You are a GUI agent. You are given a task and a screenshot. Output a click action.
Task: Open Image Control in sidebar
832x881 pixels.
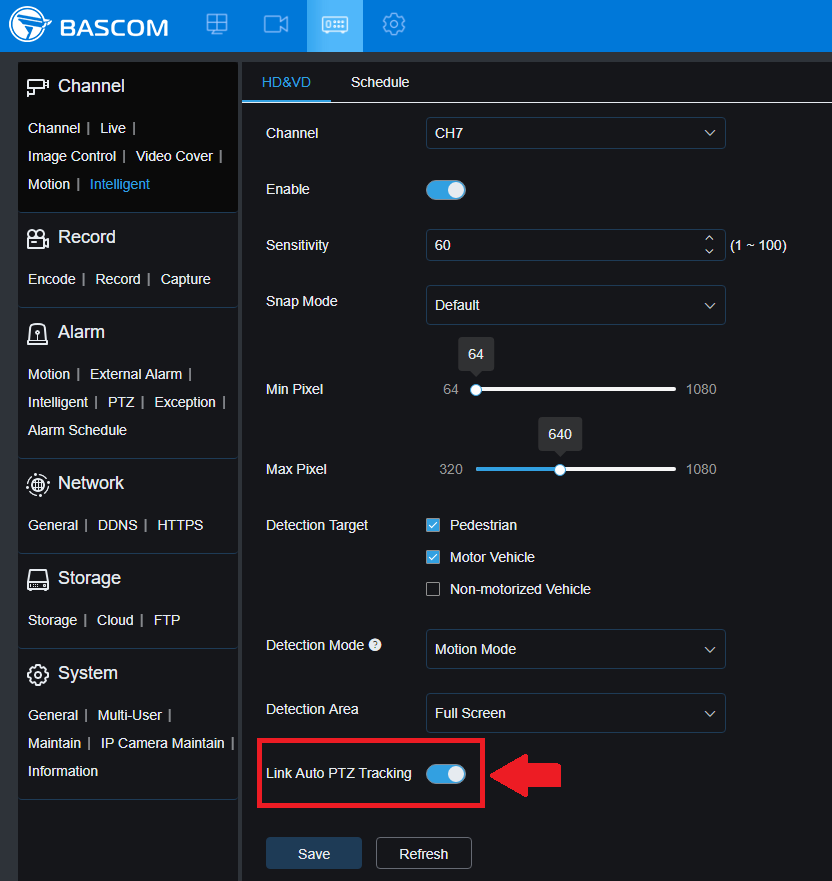(x=72, y=156)
